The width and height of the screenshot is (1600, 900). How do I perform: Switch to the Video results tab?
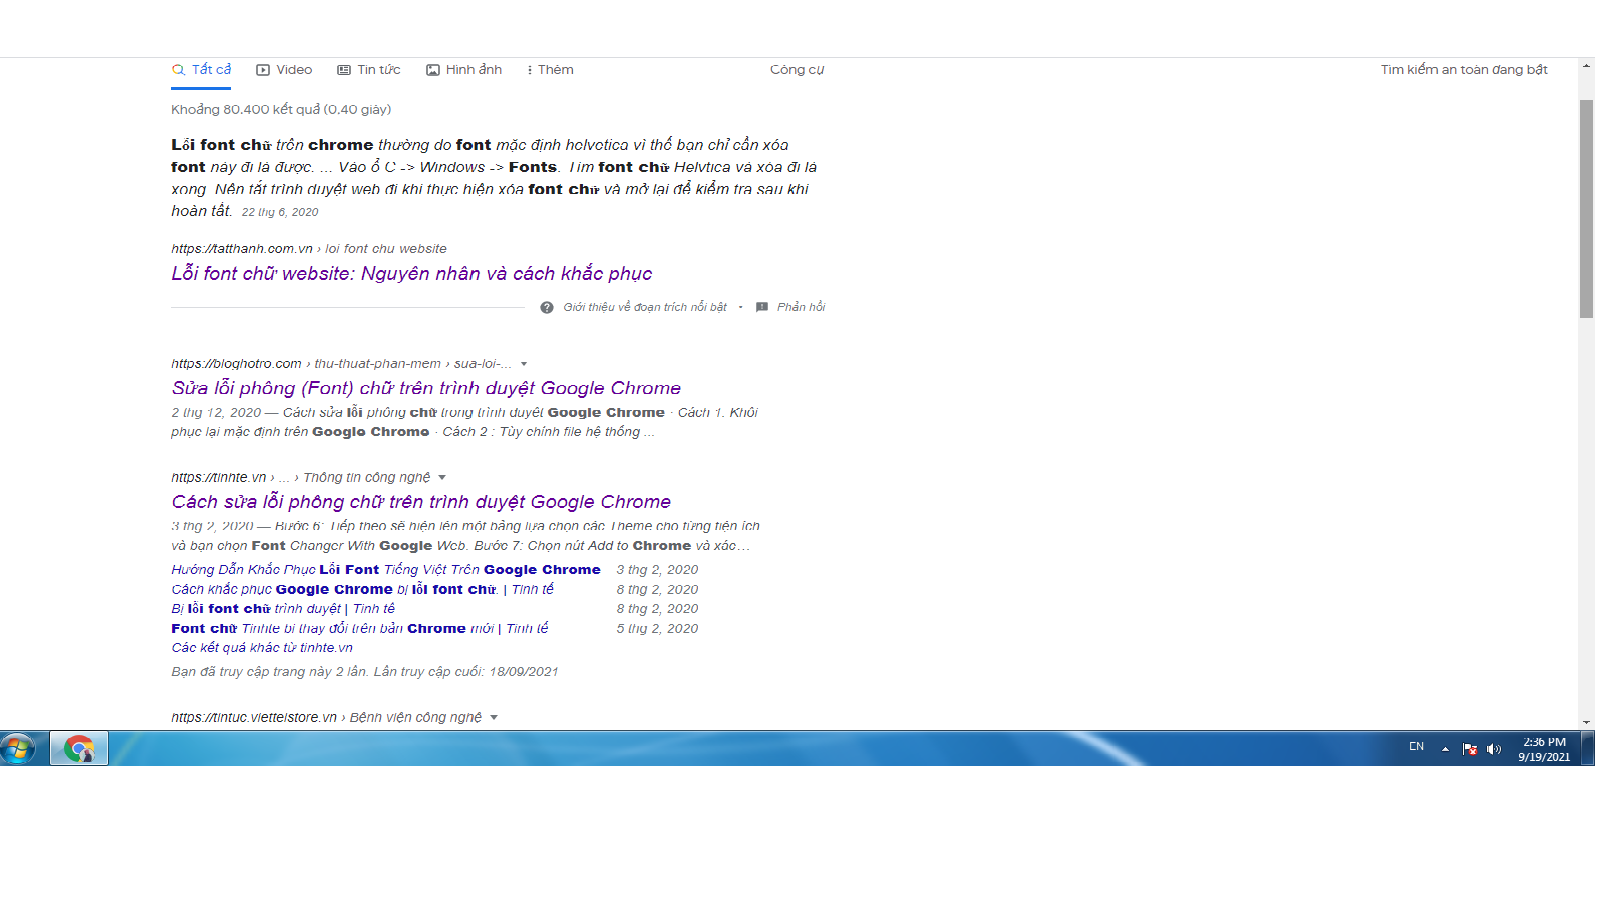284,70
